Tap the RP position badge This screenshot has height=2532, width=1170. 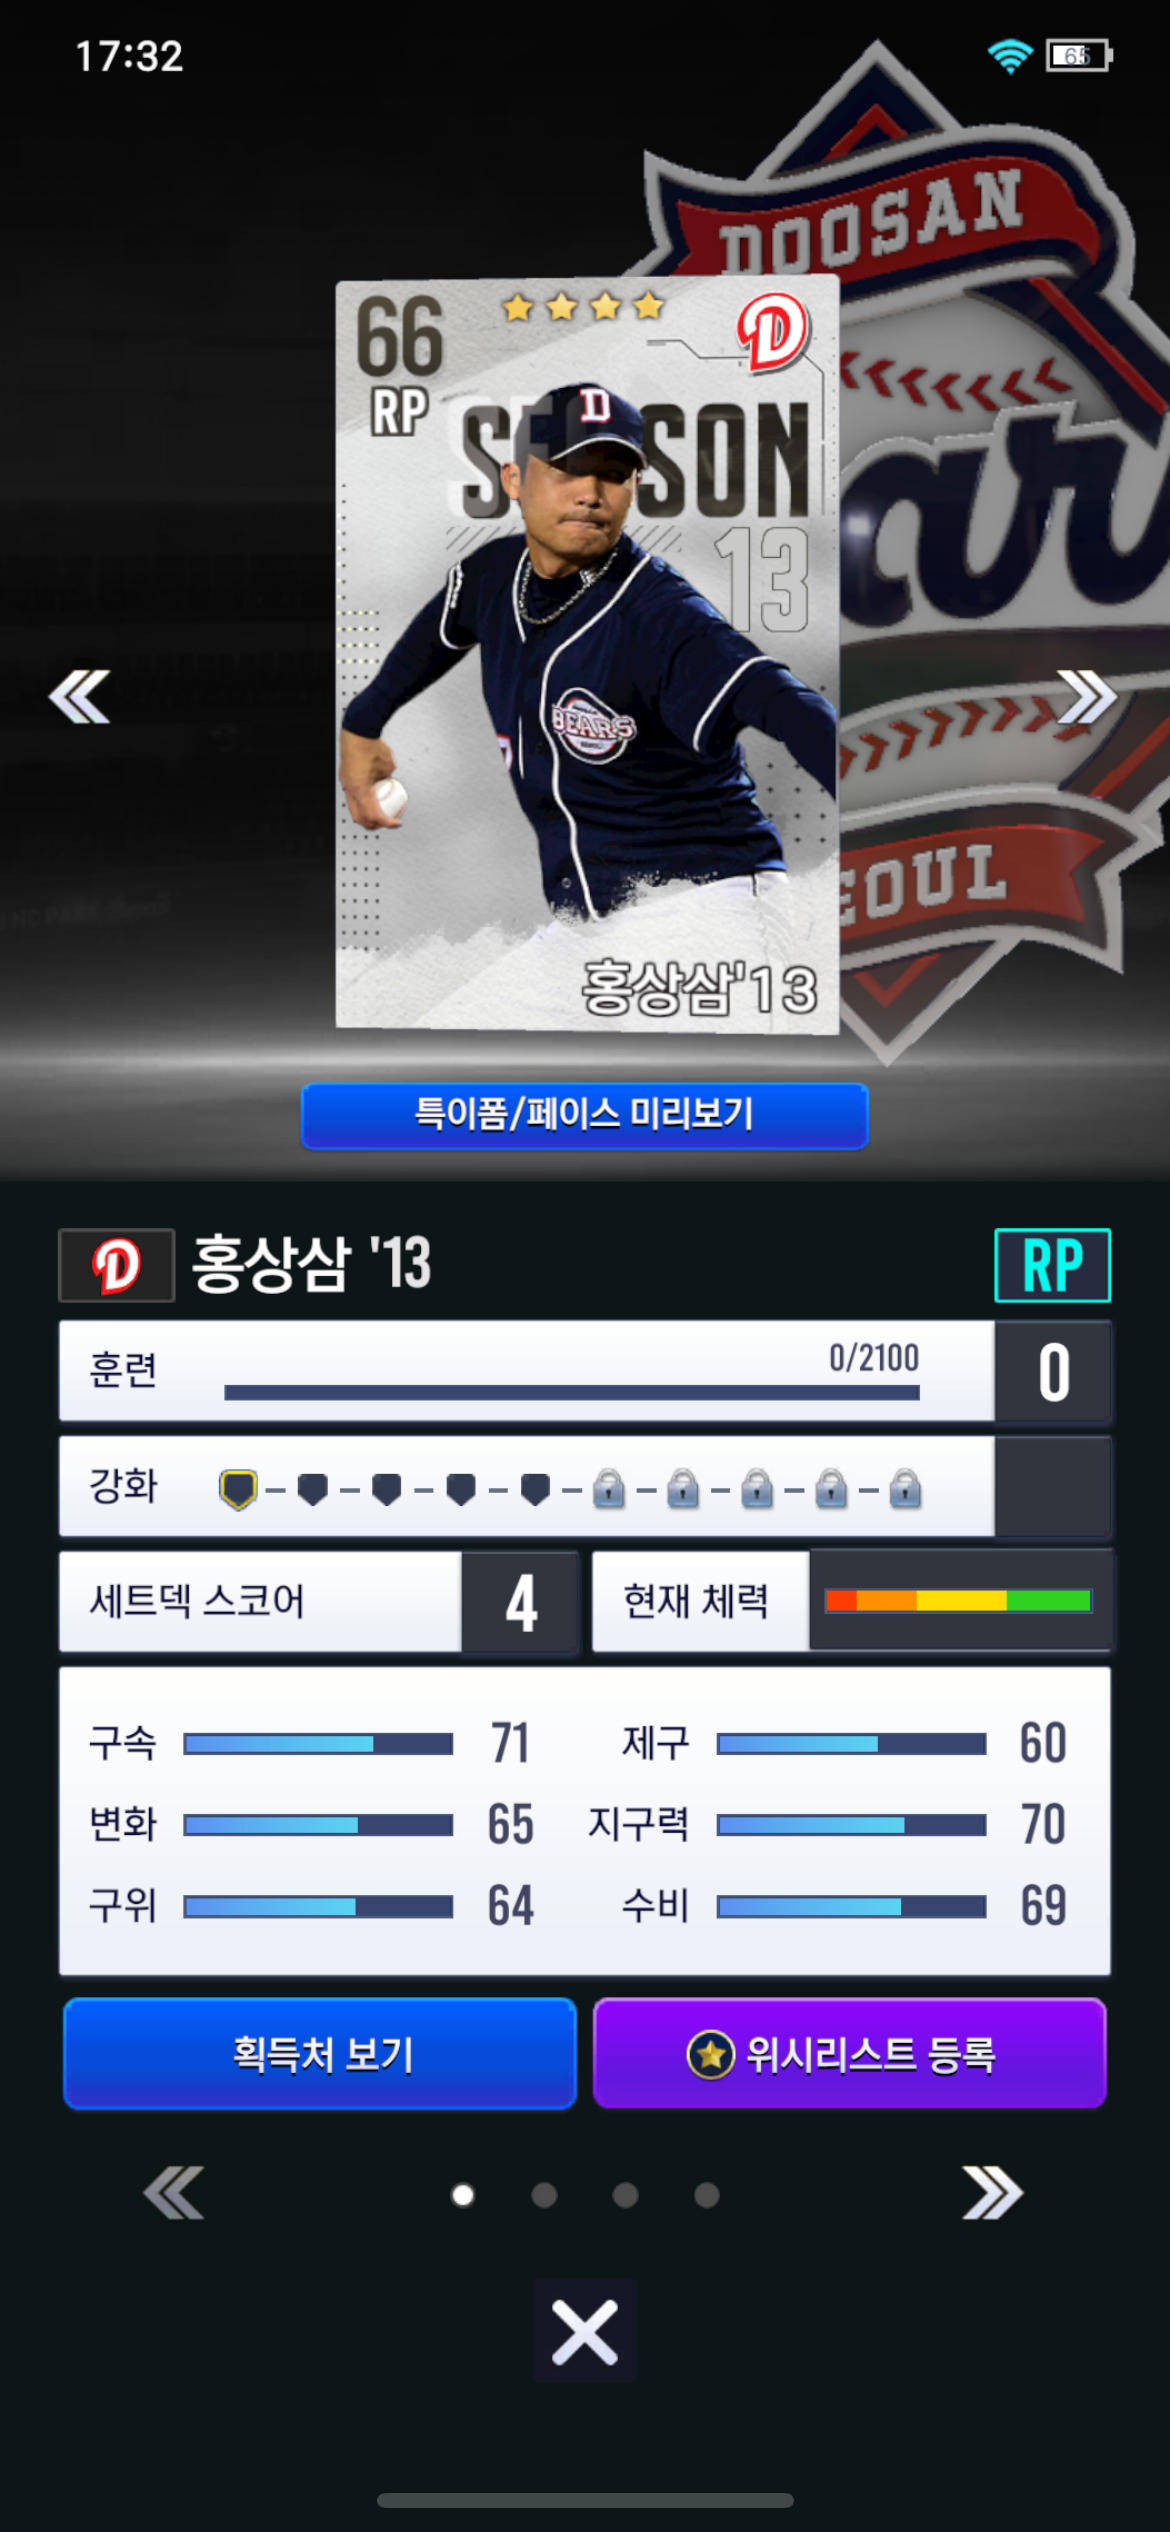pos(1052,1265)
